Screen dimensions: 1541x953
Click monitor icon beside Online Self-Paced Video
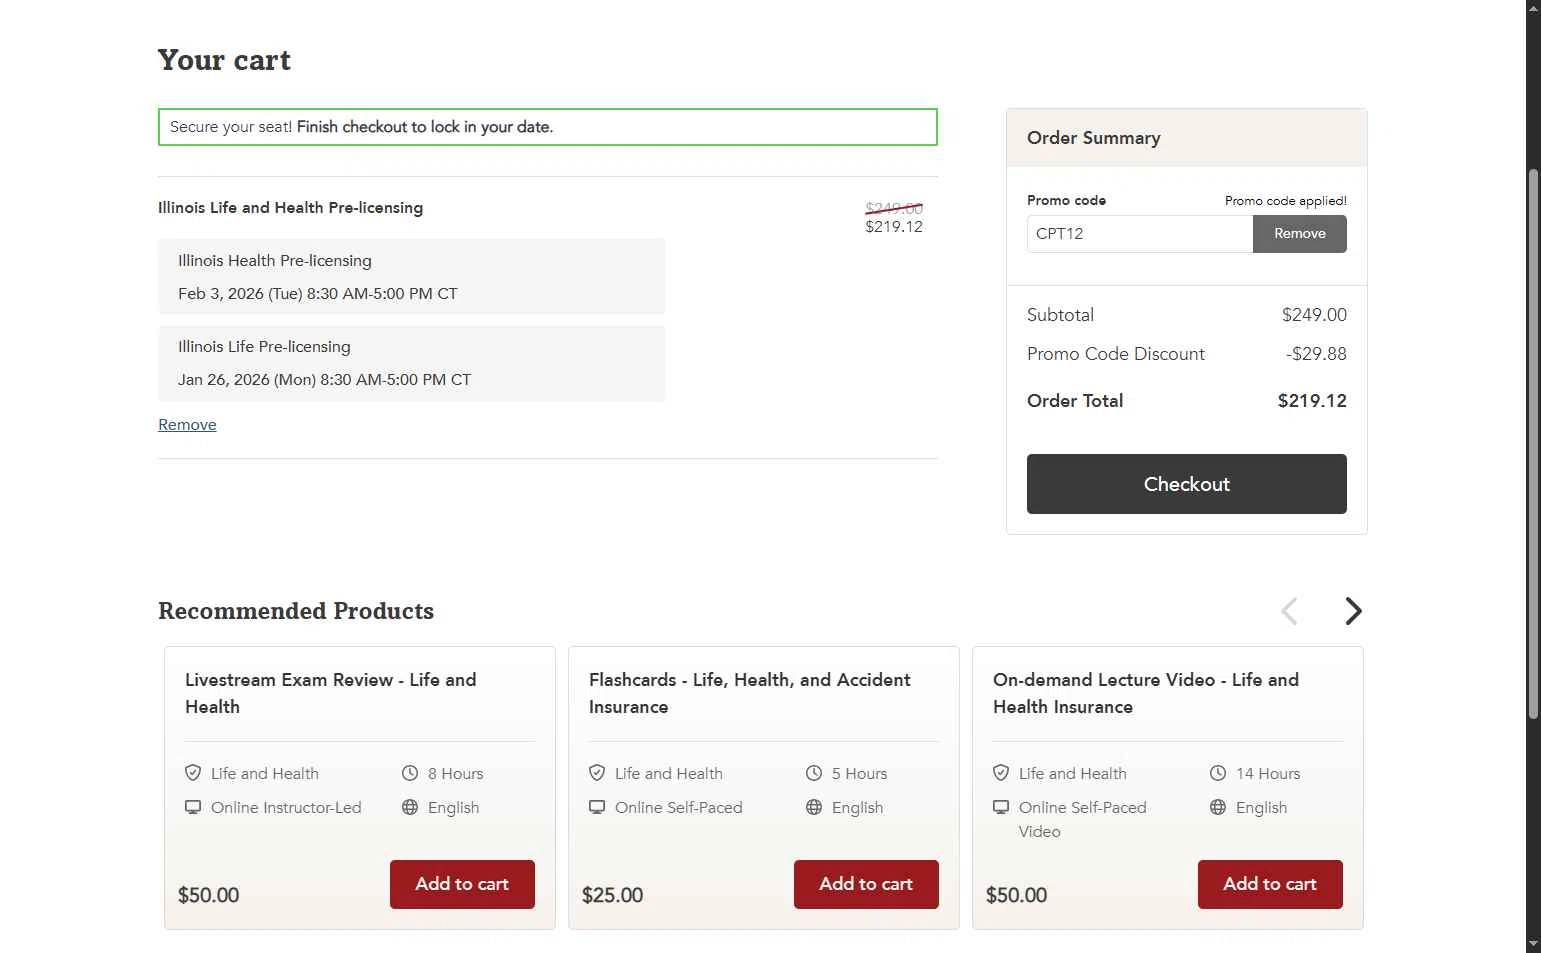[x=1001, y=807]
